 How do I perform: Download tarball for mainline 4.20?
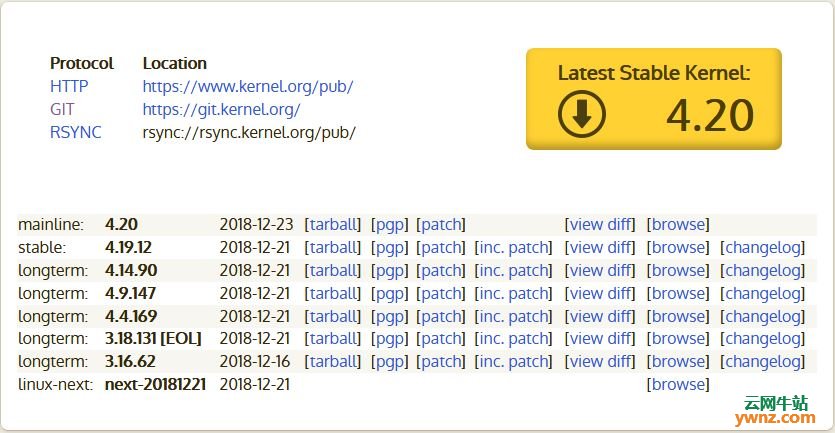[x=333, y=224]
